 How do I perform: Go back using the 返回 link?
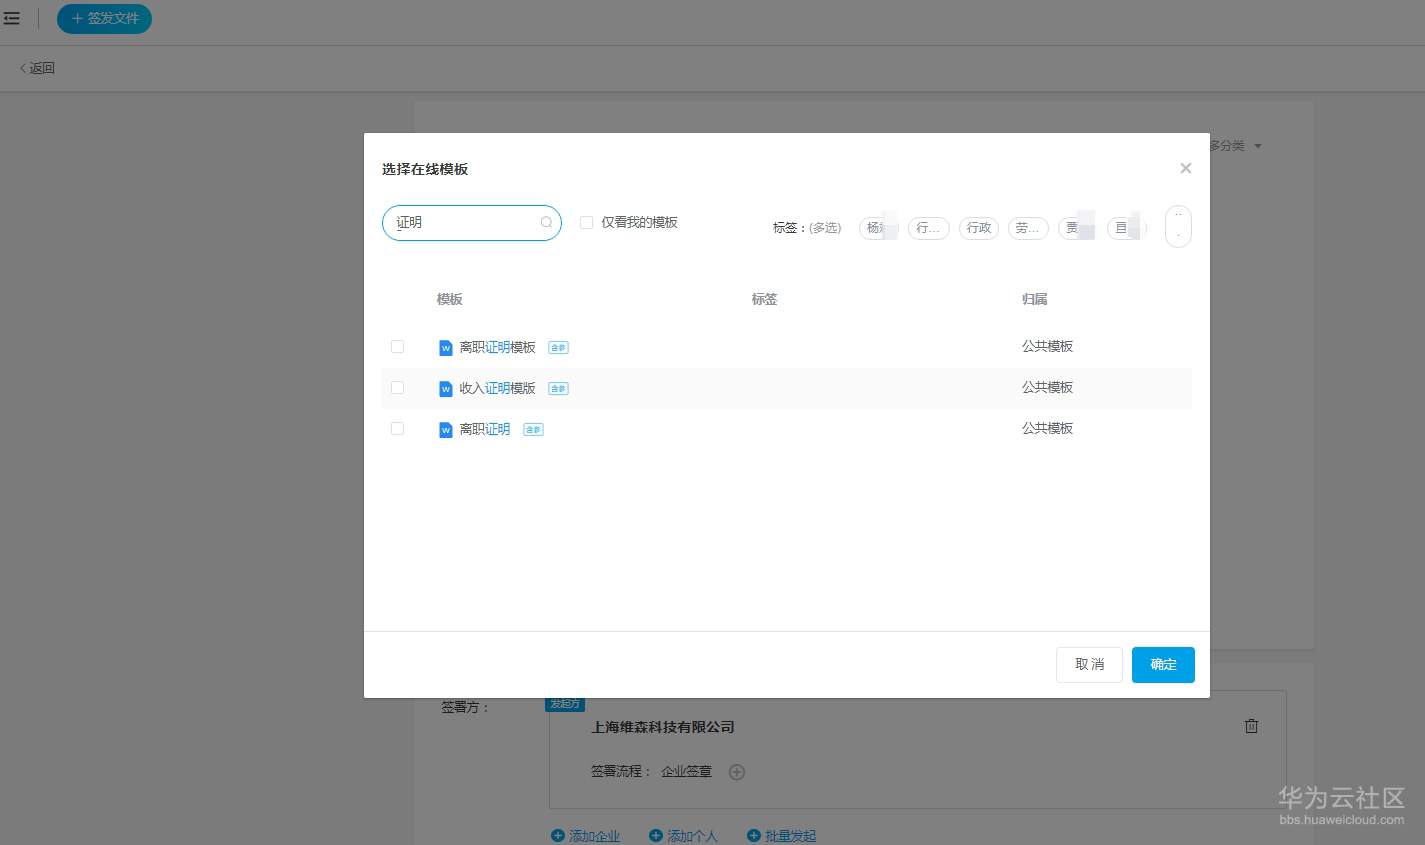(38, 68)
